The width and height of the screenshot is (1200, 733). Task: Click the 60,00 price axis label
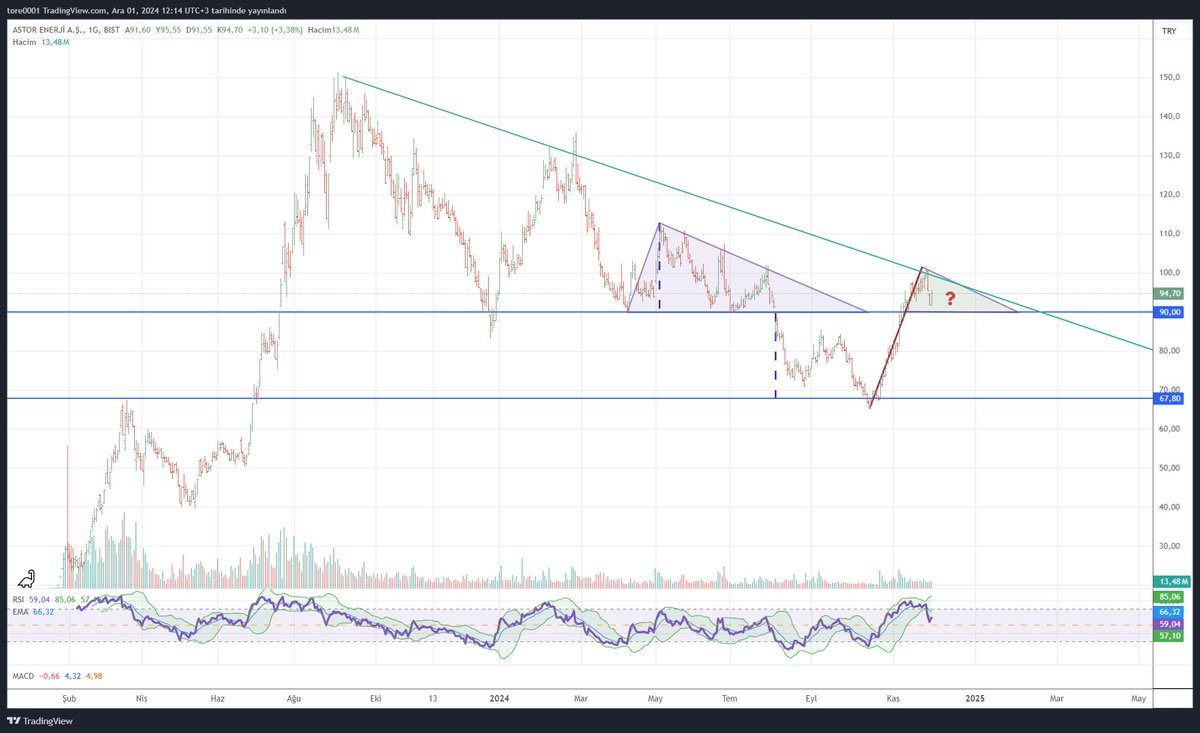tap(1171, 429)
